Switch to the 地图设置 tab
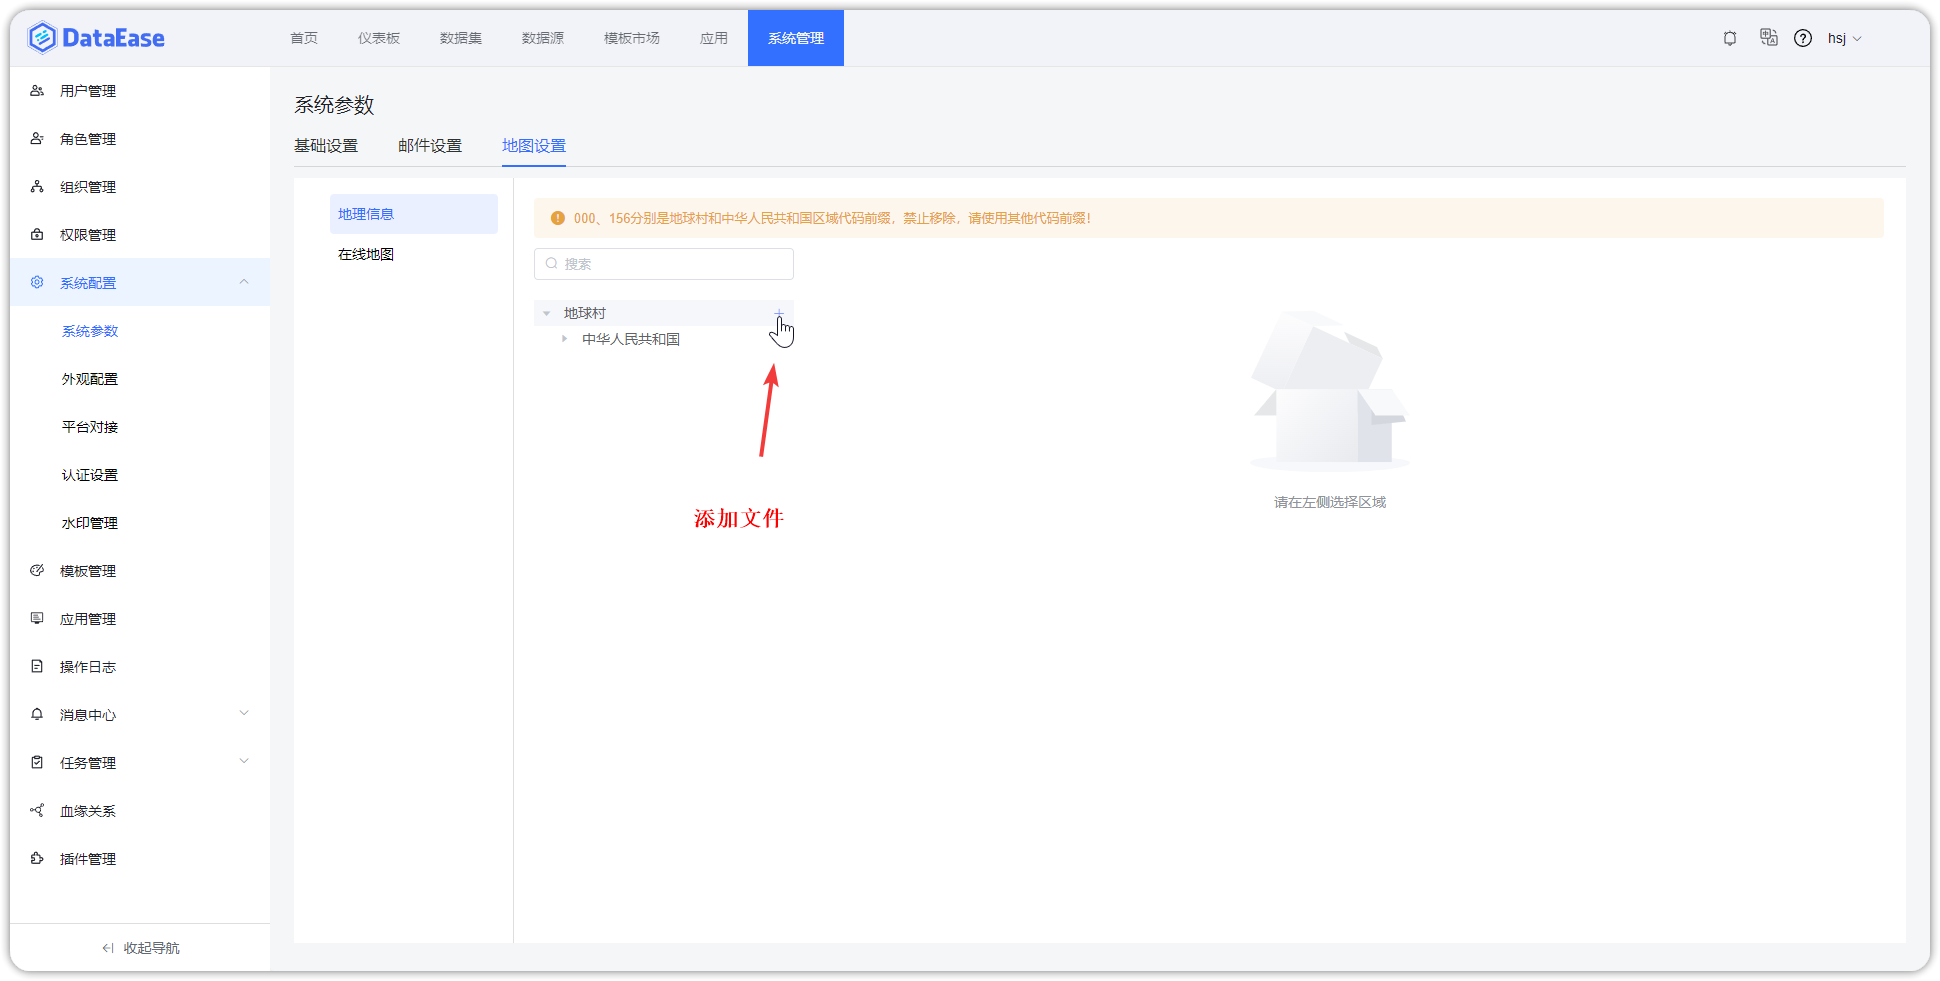The width and height of the screenshot is (1940, 981). click(x=534, y=146)
